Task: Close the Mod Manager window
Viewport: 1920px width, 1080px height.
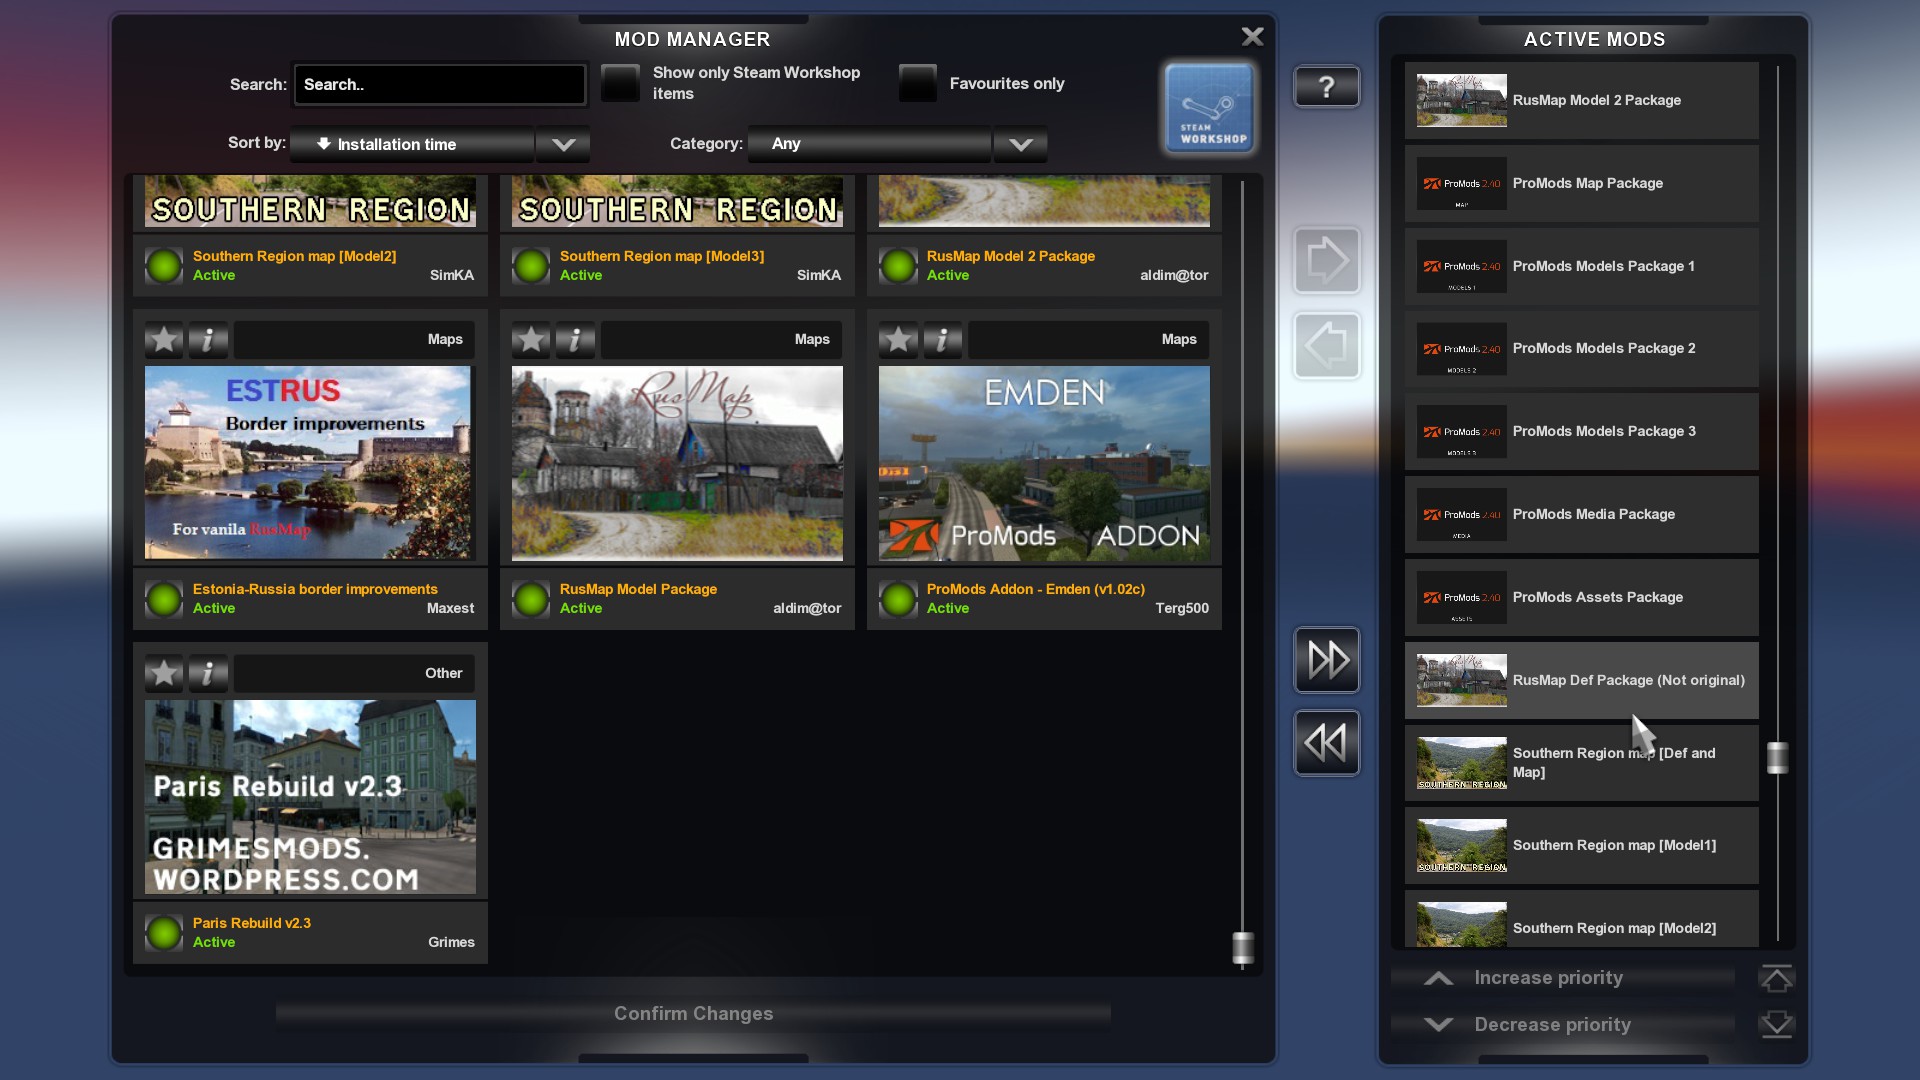Action: (x=1252, y=37)
